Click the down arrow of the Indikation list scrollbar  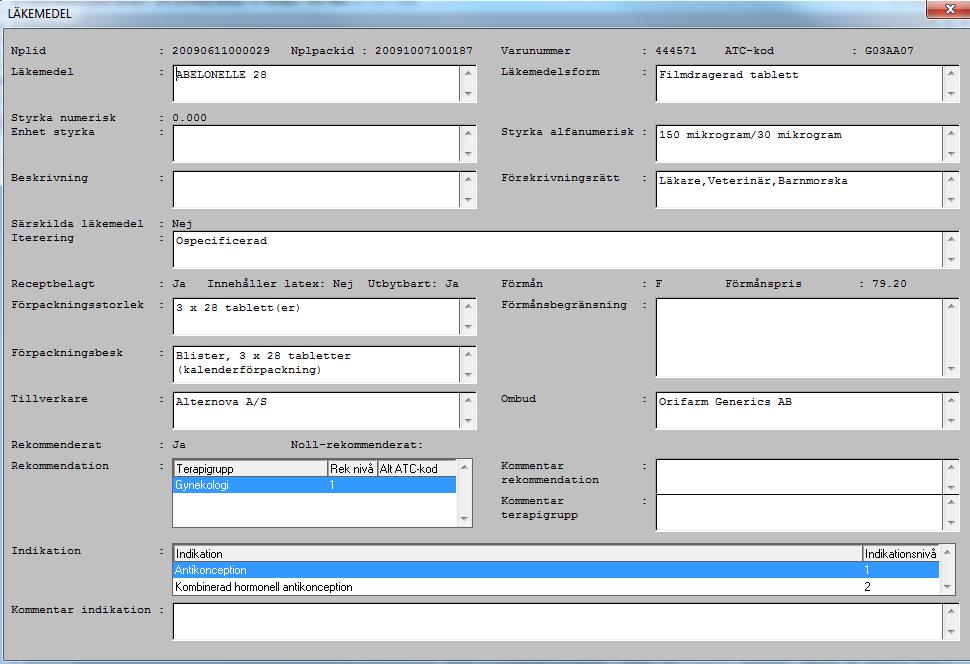947,587
